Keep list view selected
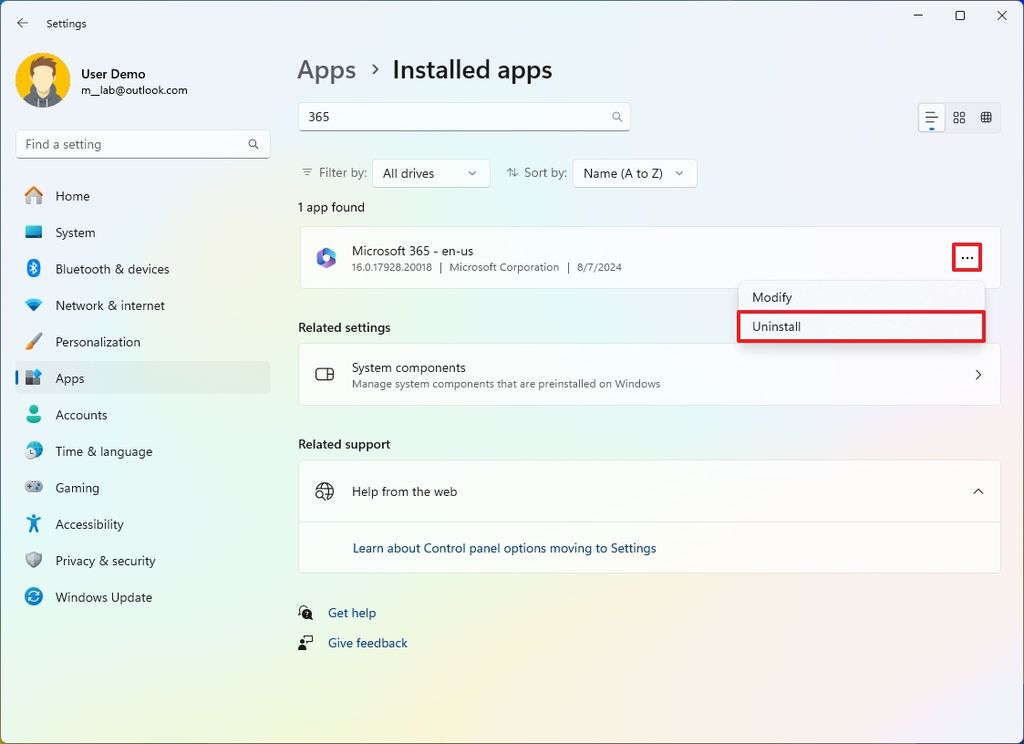1024x744 pixels. (x=931, y=117)
